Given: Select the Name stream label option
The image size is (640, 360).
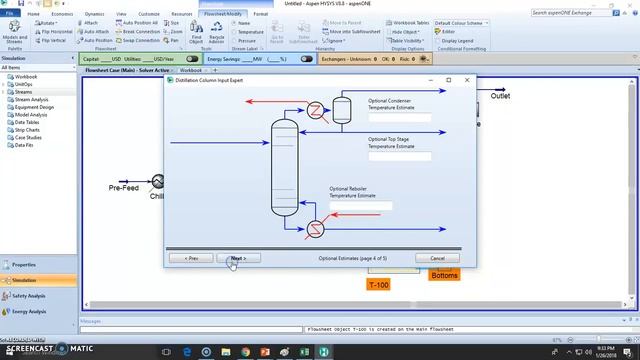Looking at the screenshot, I should click(241, 23).
